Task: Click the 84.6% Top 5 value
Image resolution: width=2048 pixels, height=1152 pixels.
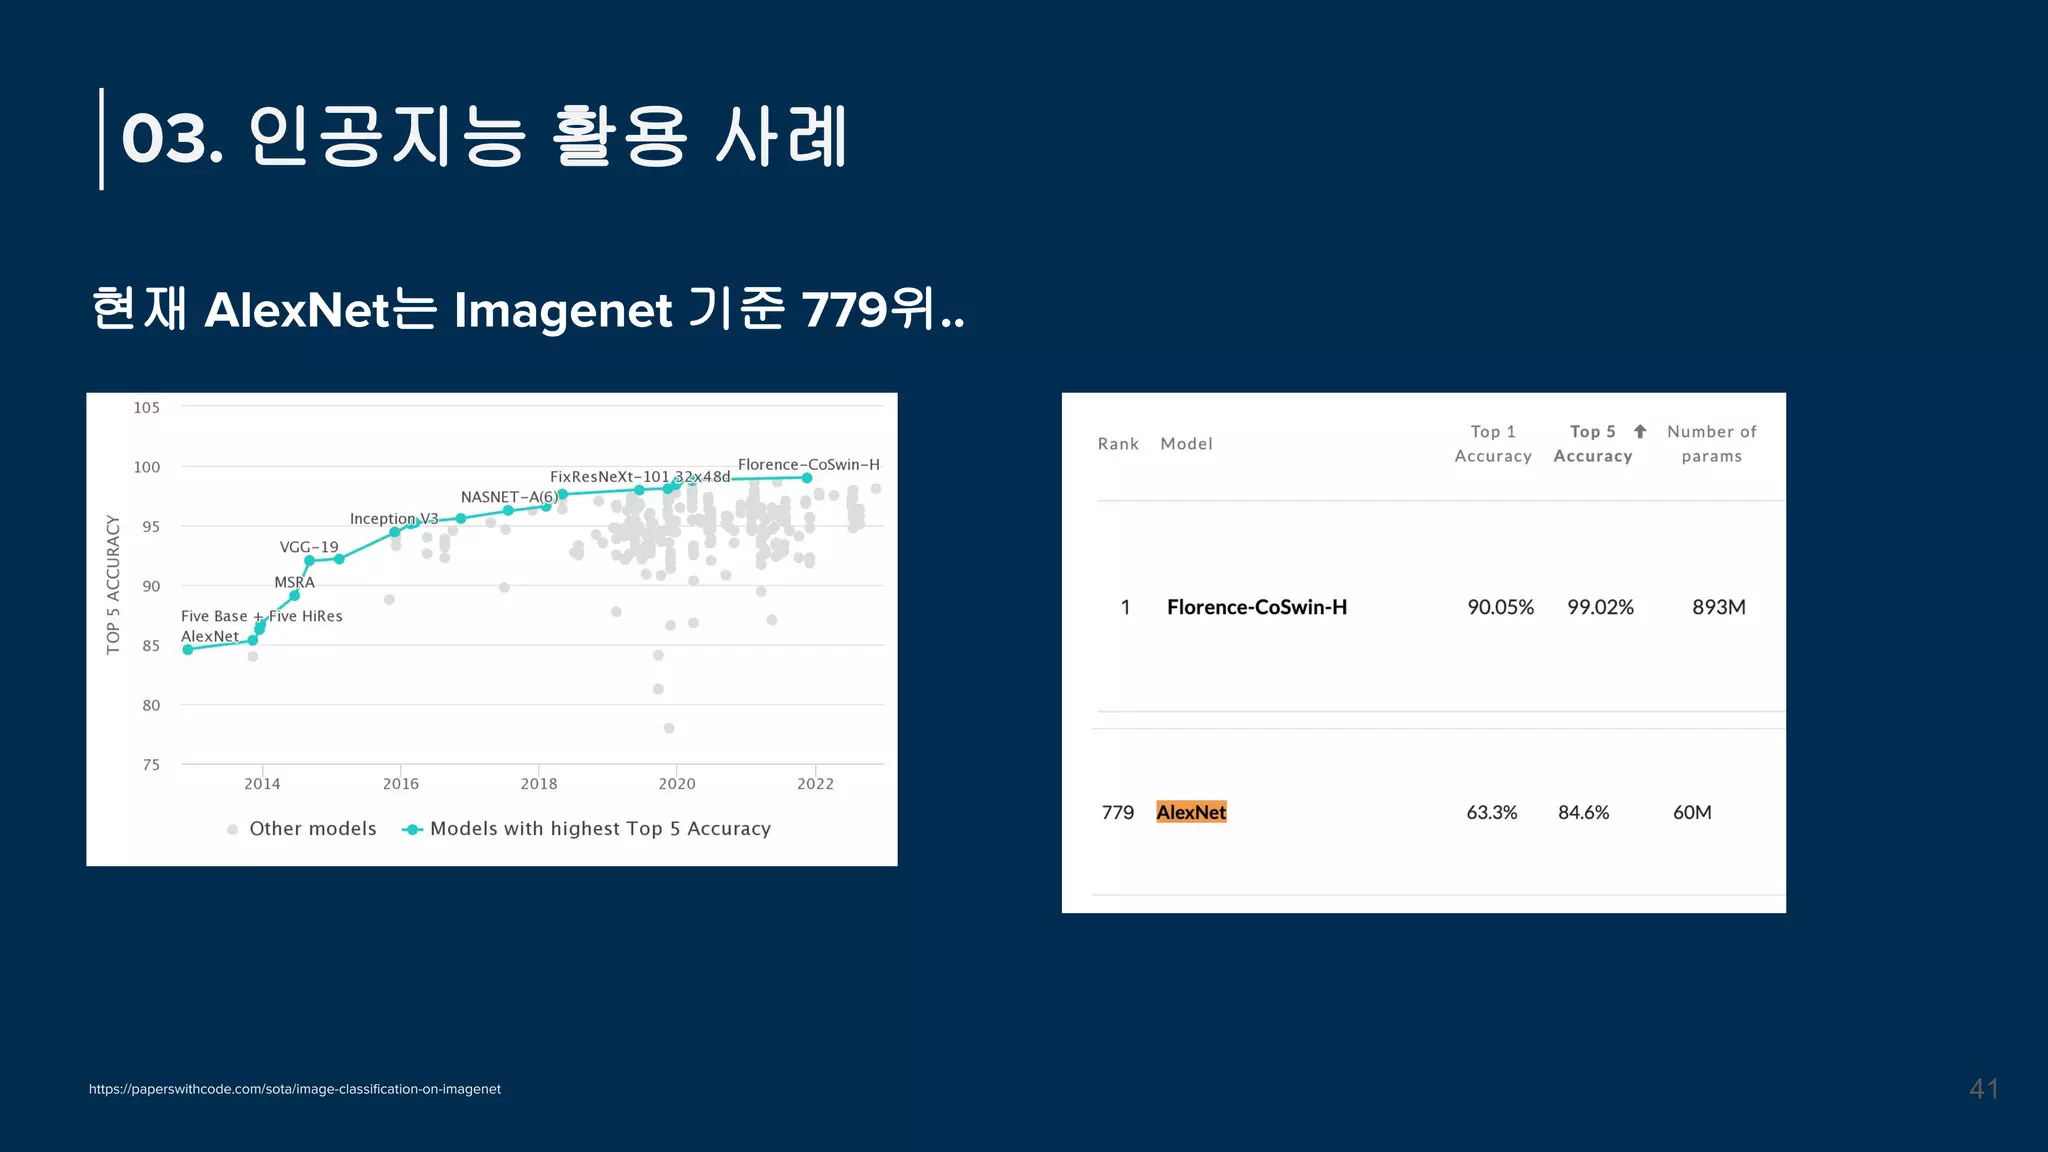Action: [1584, 813]
